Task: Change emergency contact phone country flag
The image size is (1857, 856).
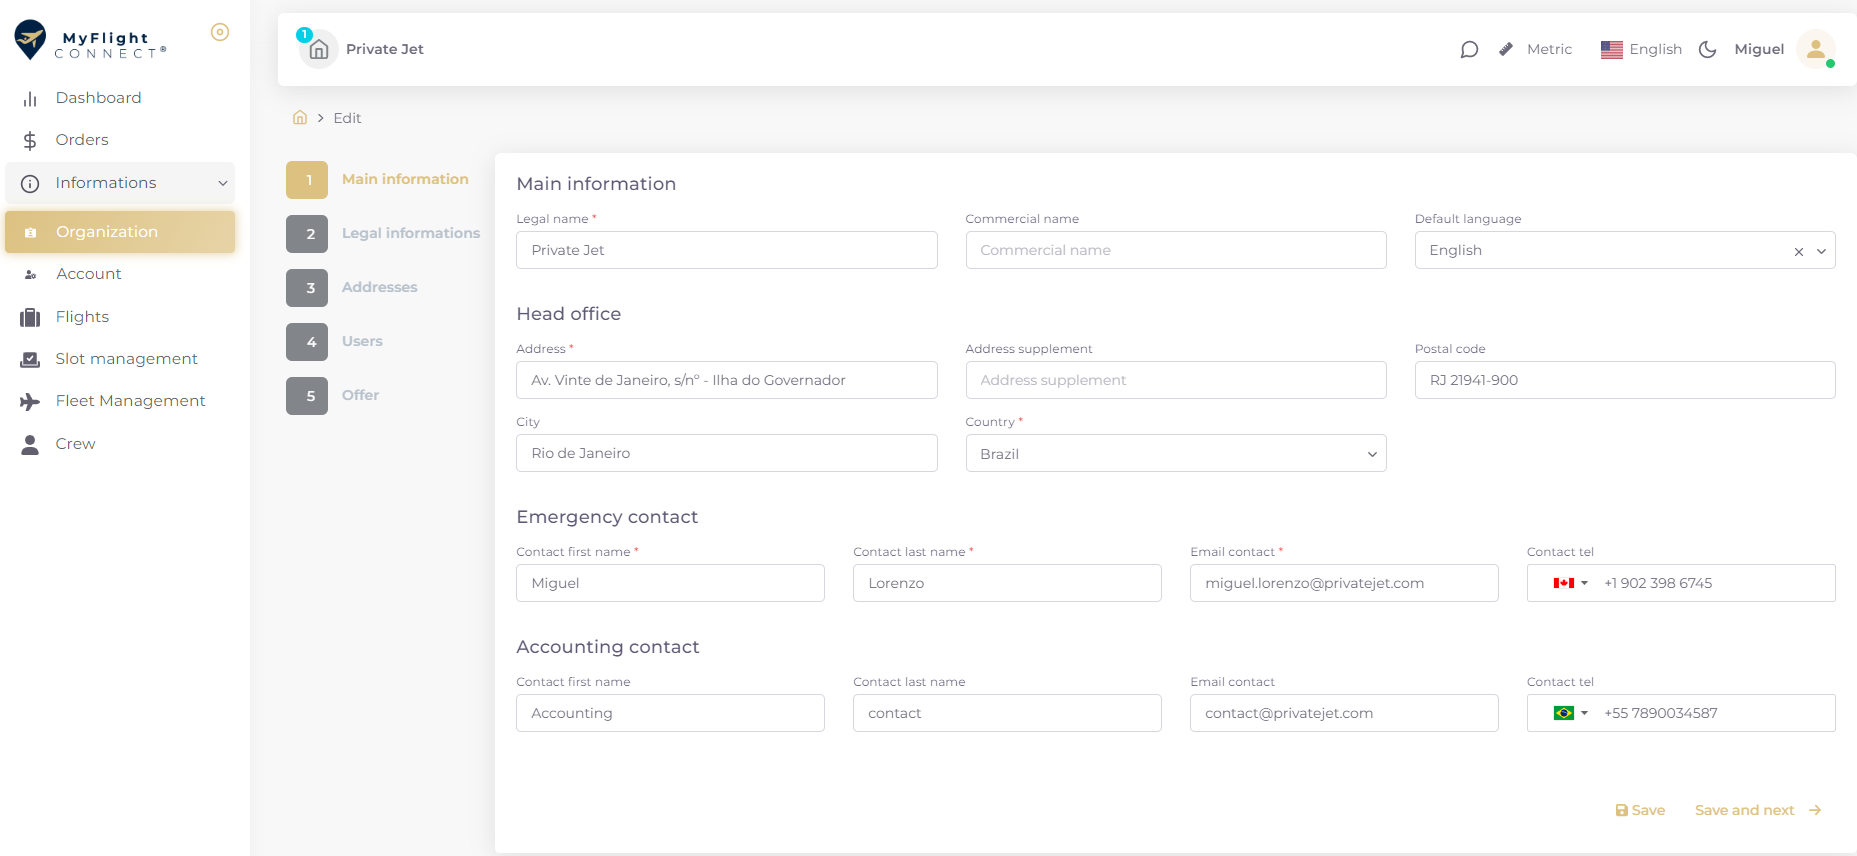Action: 1570,583
